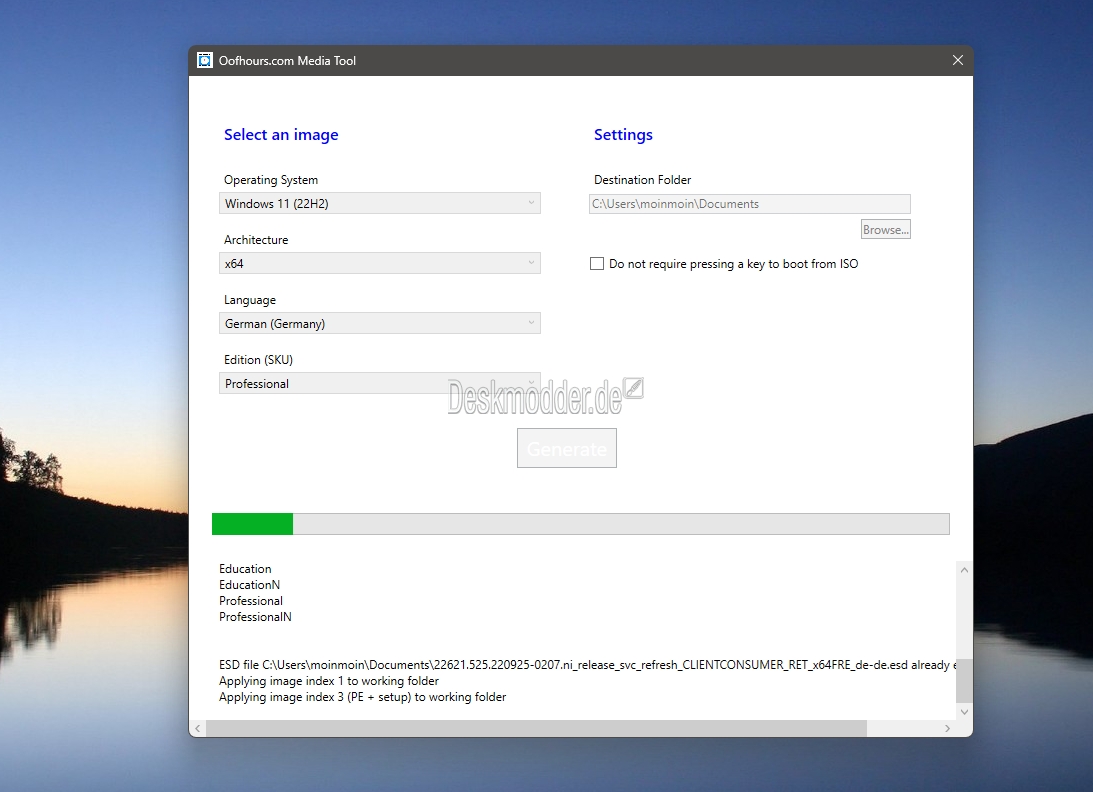Click the 'Edition (SKU)' label
The image size is (1093, 792).
pos(259,360)
